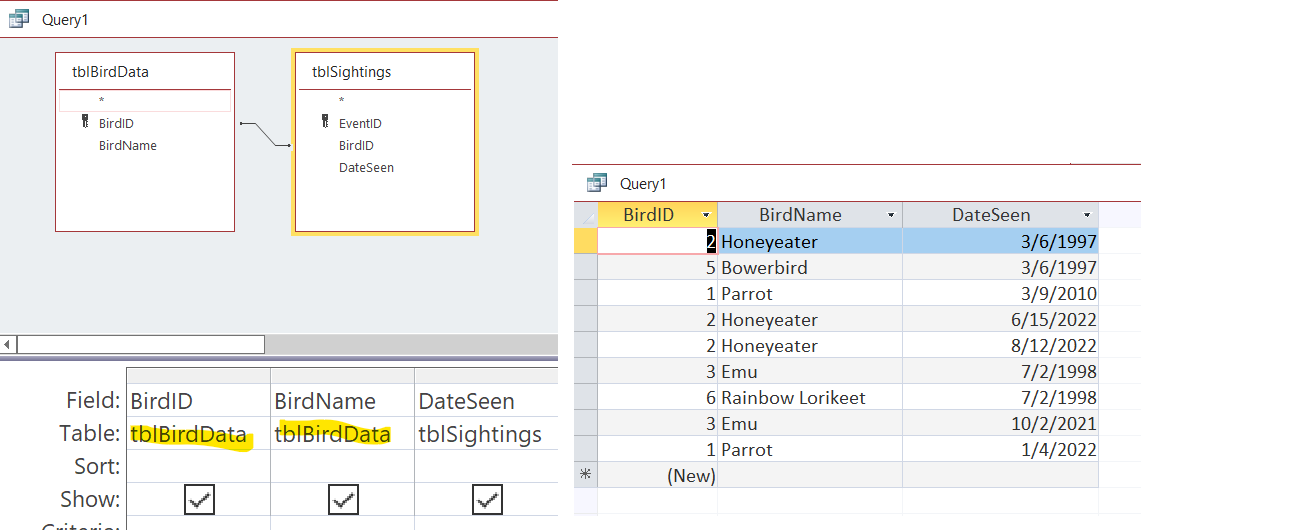Click primary key icon beside EventID
Screen dimensions: 1315x530
point(325,123)
